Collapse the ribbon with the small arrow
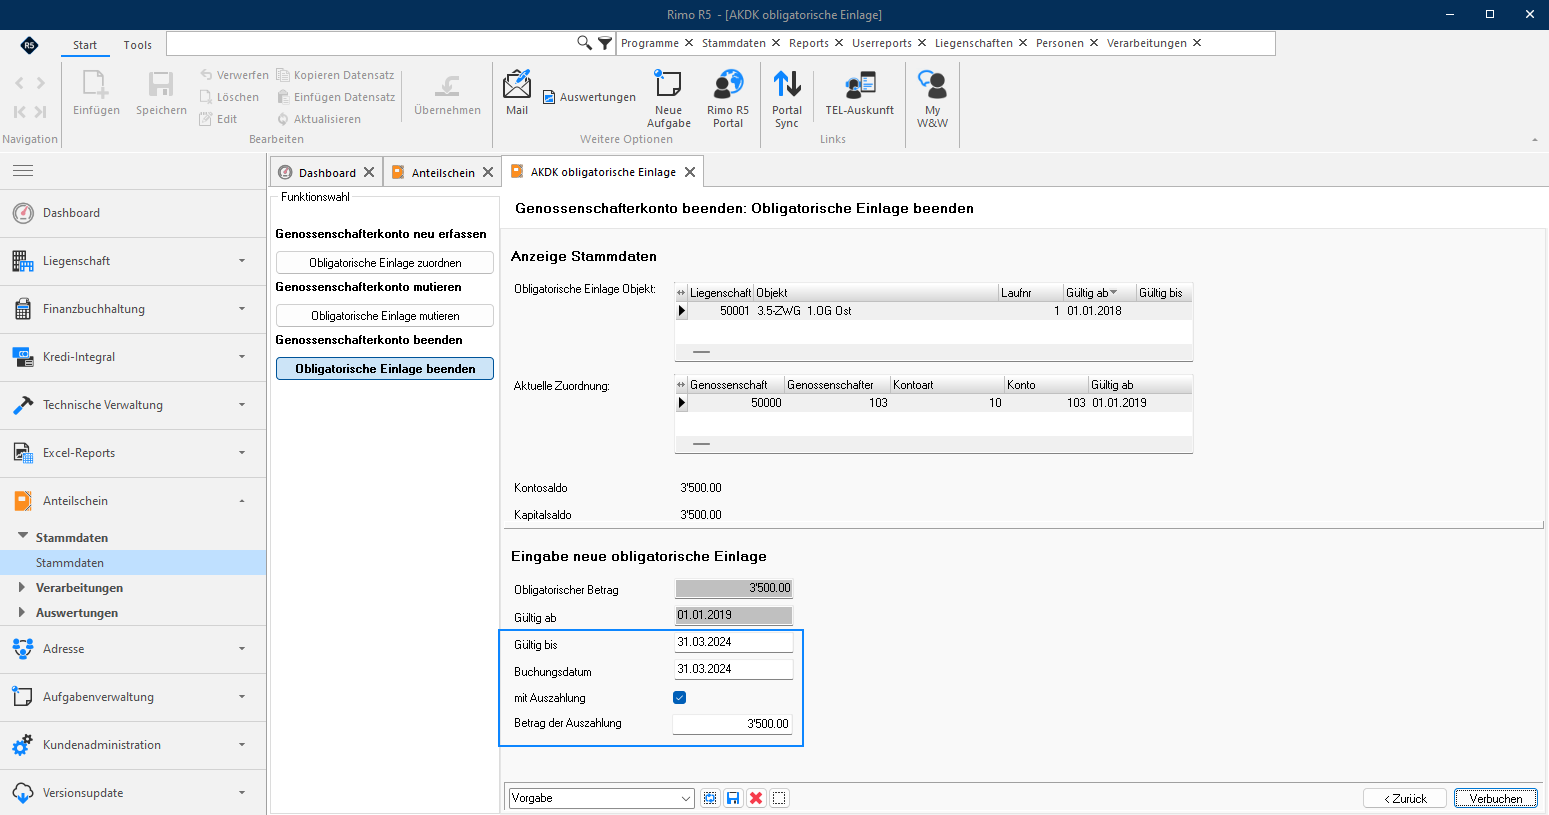Viewport: 1549px width, 815px height. coord(1535,140)
